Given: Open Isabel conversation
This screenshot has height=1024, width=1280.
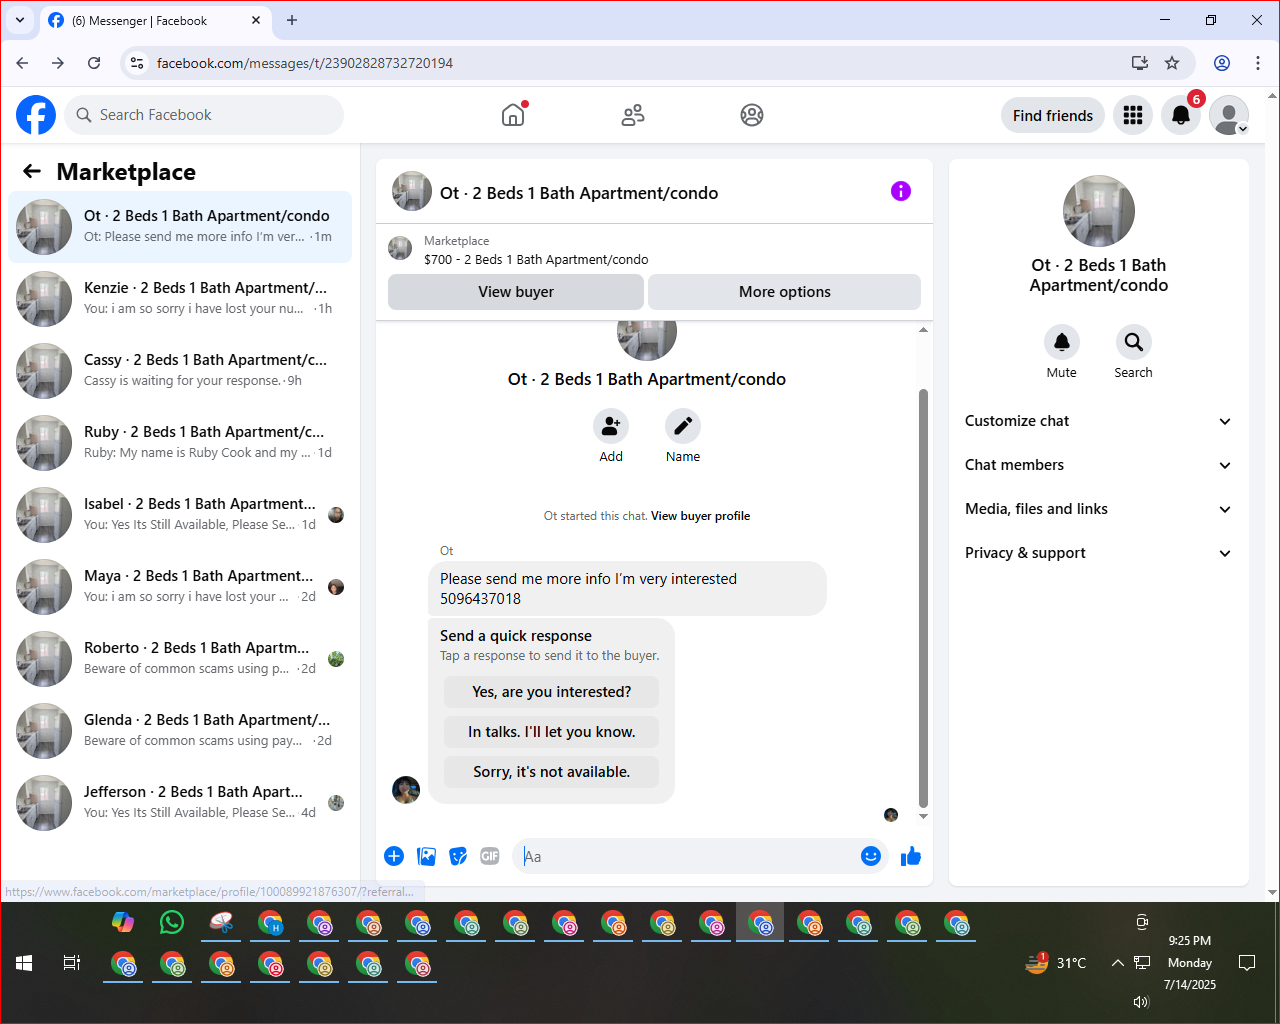Looking at the screenshot, I should [x=180, y=515].
